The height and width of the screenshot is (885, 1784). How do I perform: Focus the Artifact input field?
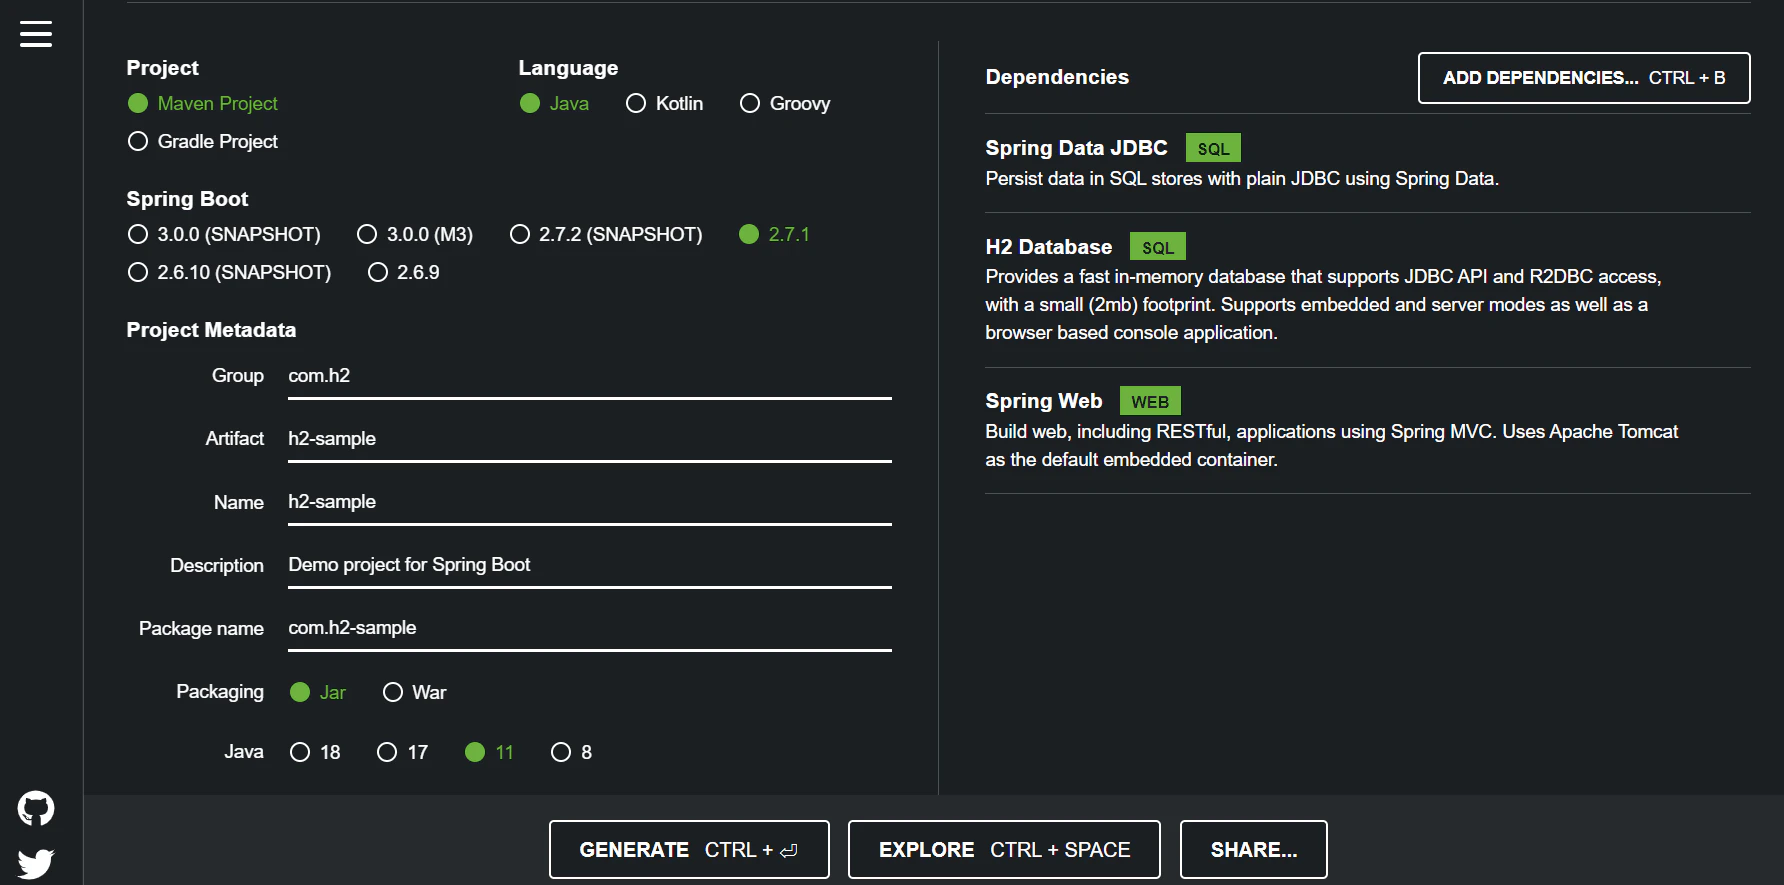(x=590, y=439)
